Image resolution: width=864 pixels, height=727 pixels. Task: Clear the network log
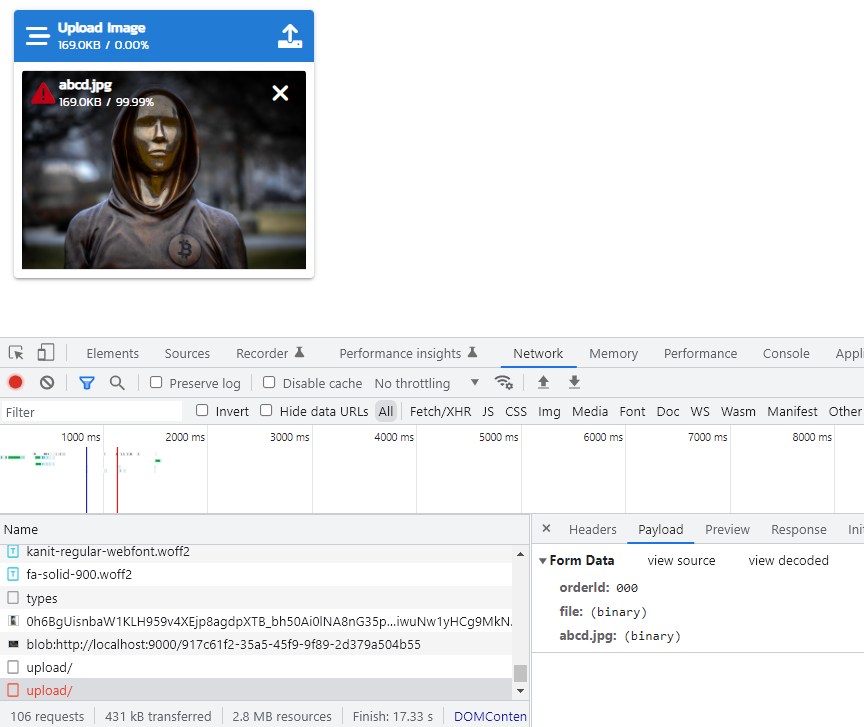46,383
